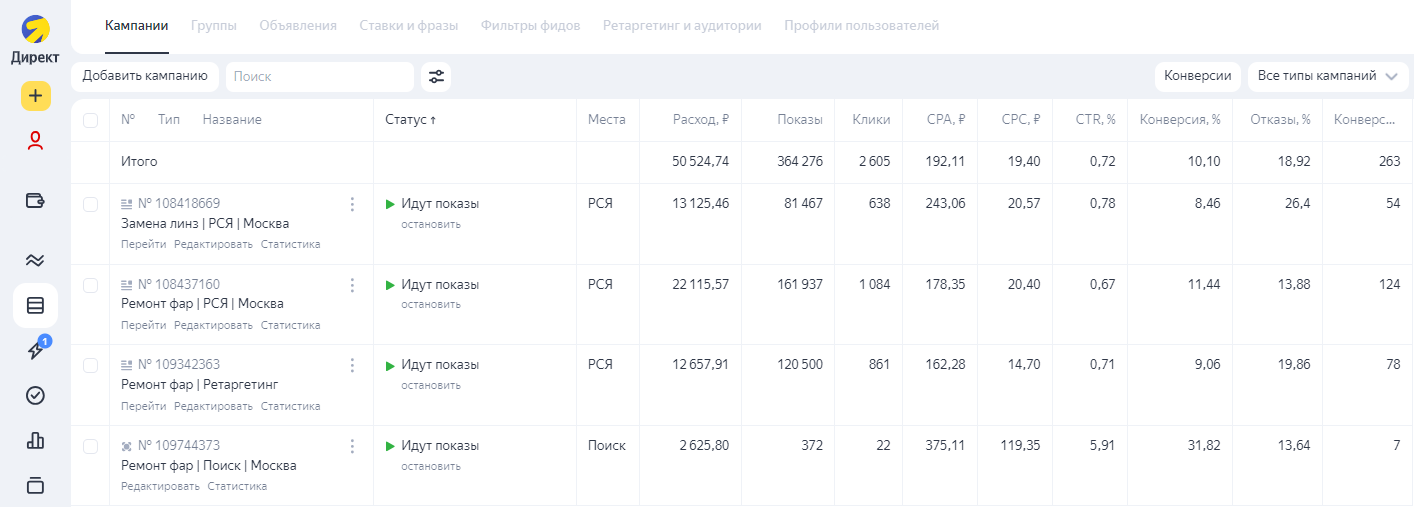
Task: Open the user profile icon in sidebar
Action: (x=35, y=142)
